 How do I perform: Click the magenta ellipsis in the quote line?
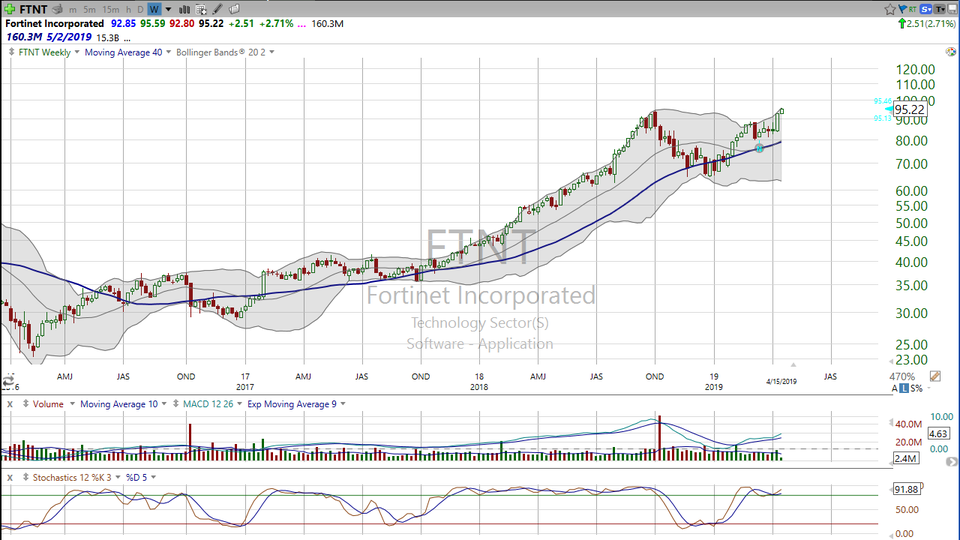click(x=302, y=24)
